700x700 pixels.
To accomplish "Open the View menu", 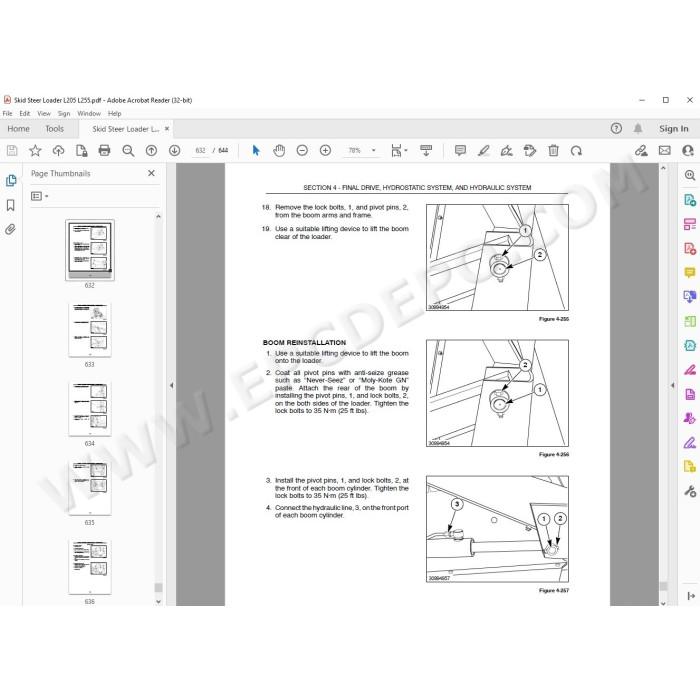I will [44, 113].
